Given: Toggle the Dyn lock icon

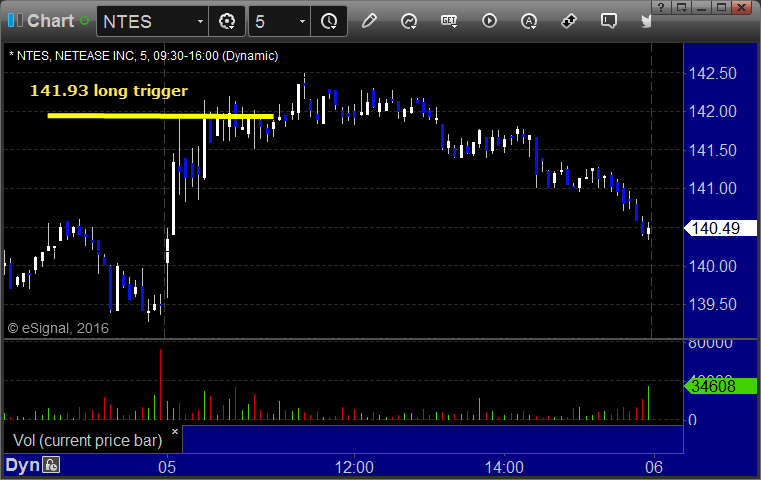Looking at the screenshot, I should pyautogui.click(x=51, y=465).
